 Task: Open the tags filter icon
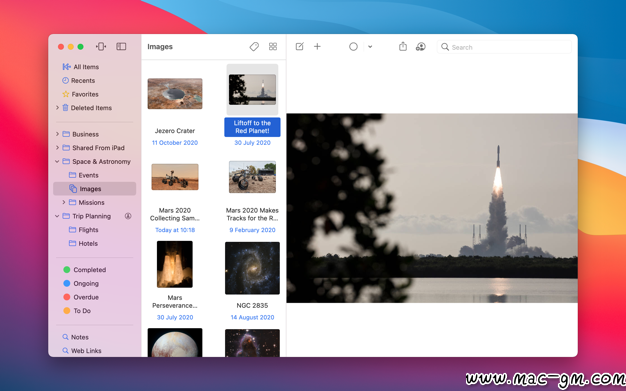254,47
